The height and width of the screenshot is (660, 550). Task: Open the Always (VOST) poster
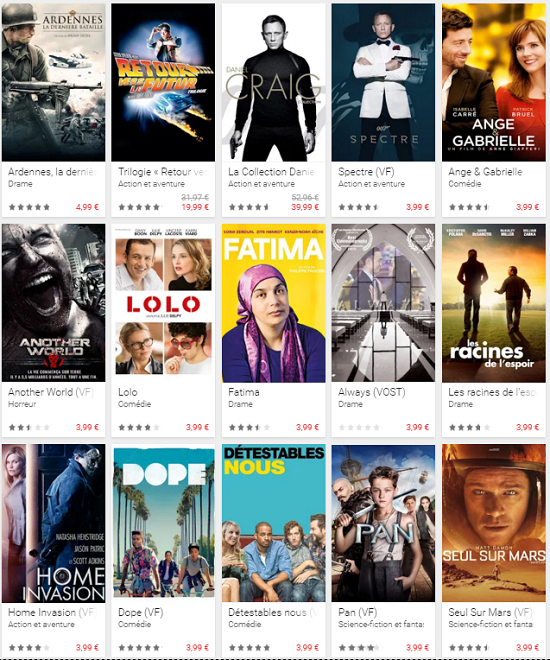click(383, 303)
